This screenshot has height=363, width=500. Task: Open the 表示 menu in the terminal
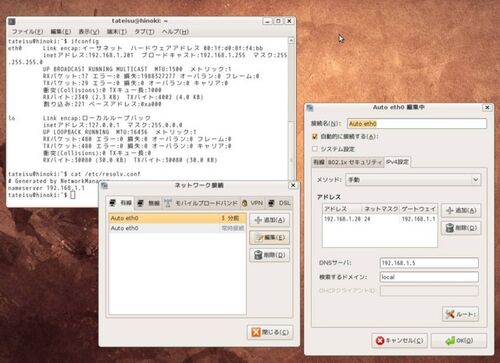[x=89, y=32]
